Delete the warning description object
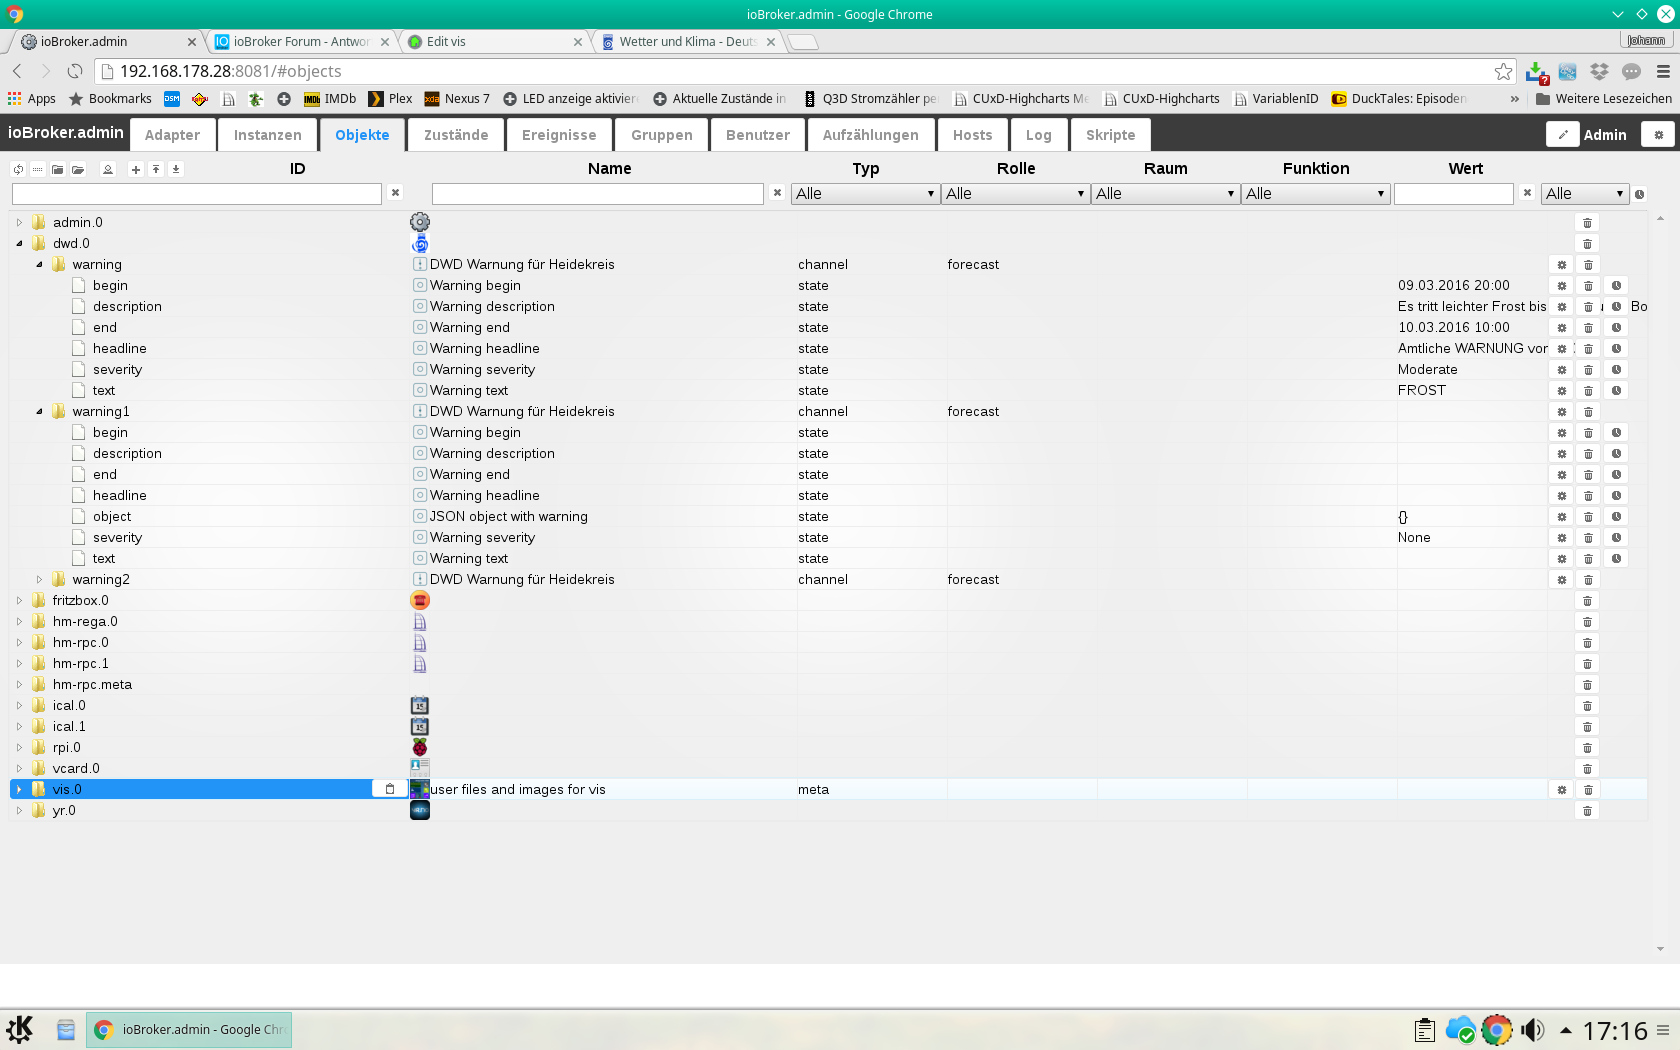Screen dimensions: 1680x1050 pos(1588,307)
